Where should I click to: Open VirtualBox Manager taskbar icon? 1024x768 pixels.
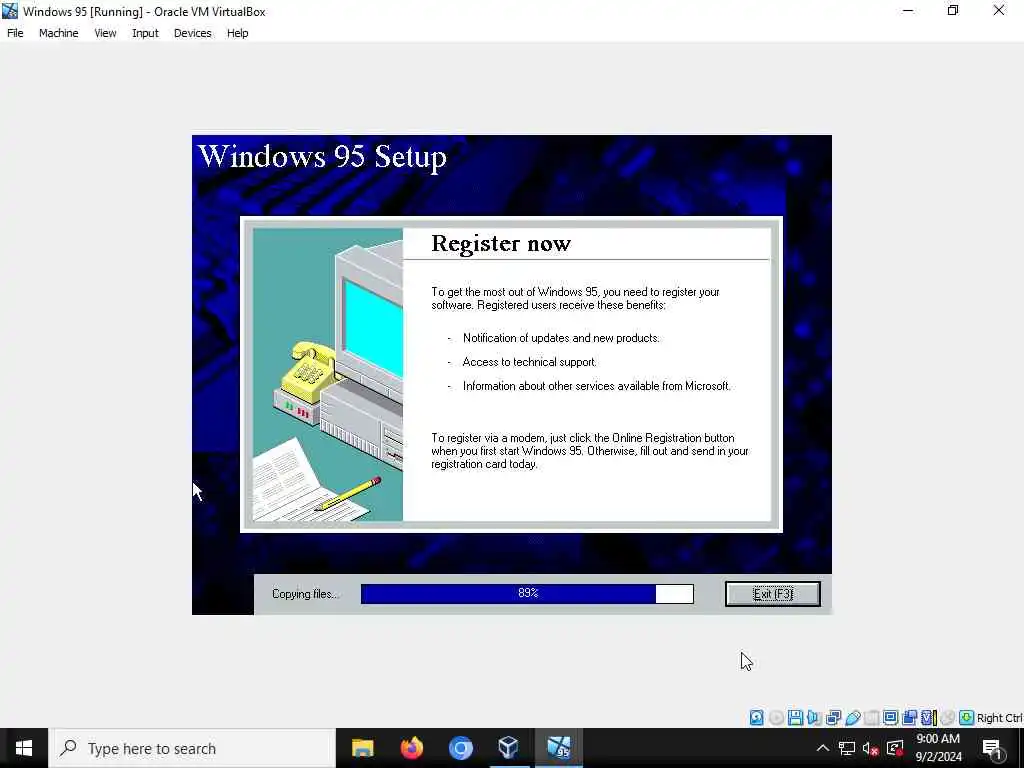pyautogui.click(x=509, y=748)
